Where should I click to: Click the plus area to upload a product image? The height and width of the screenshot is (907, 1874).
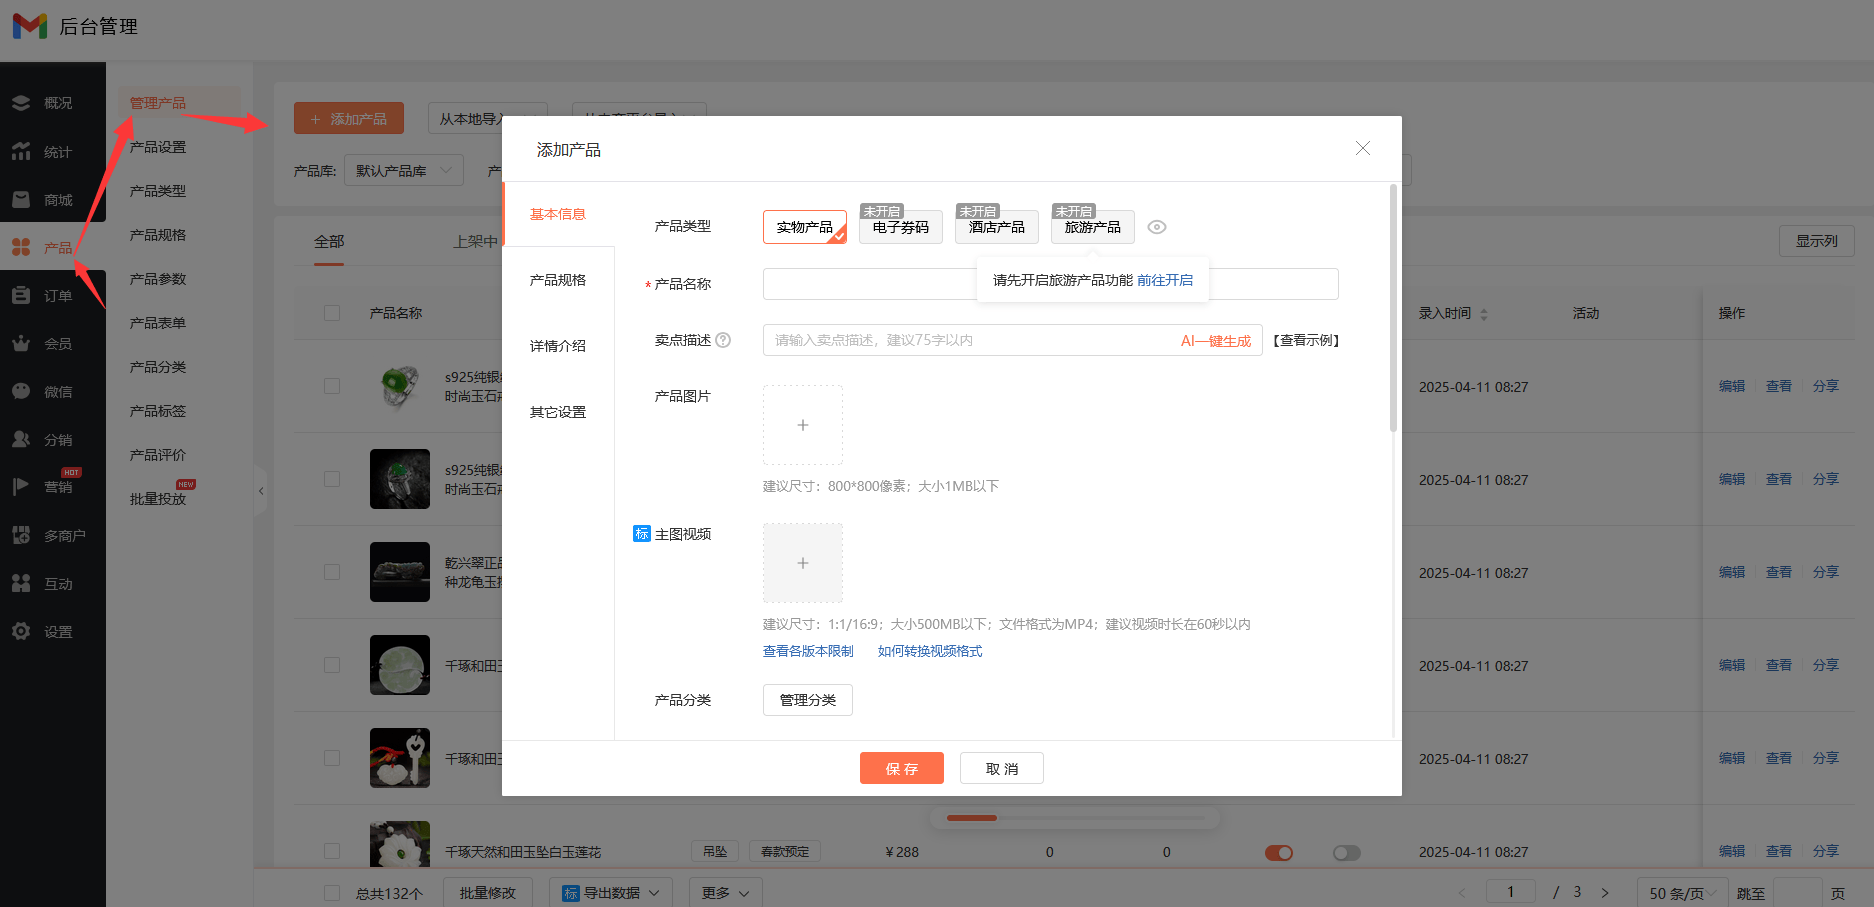tap(802, 424)
